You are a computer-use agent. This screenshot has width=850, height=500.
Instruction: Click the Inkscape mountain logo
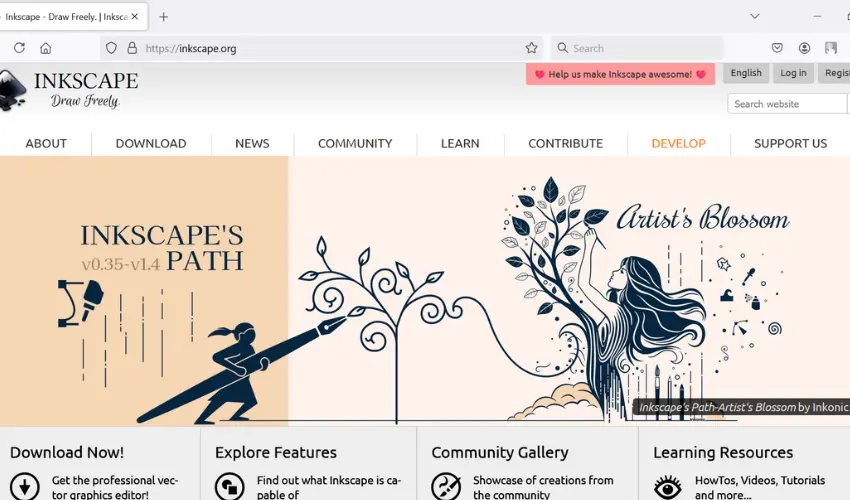point(12,90)
